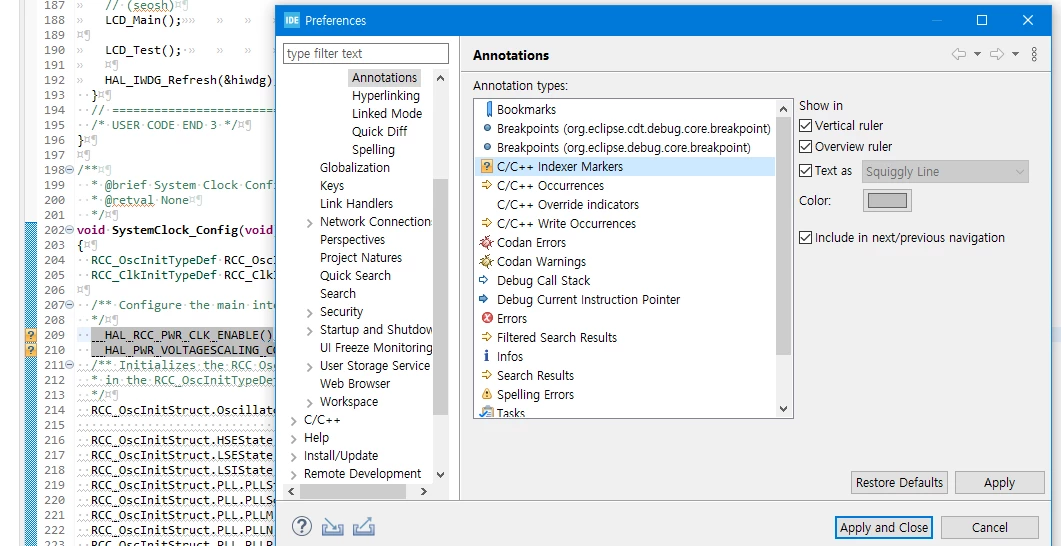Image resolution: width=1061 pixels, height=546 pixels.
Task: Click the Infos 'i' icon
Action: pyautogui.click(x=486, y=356)
